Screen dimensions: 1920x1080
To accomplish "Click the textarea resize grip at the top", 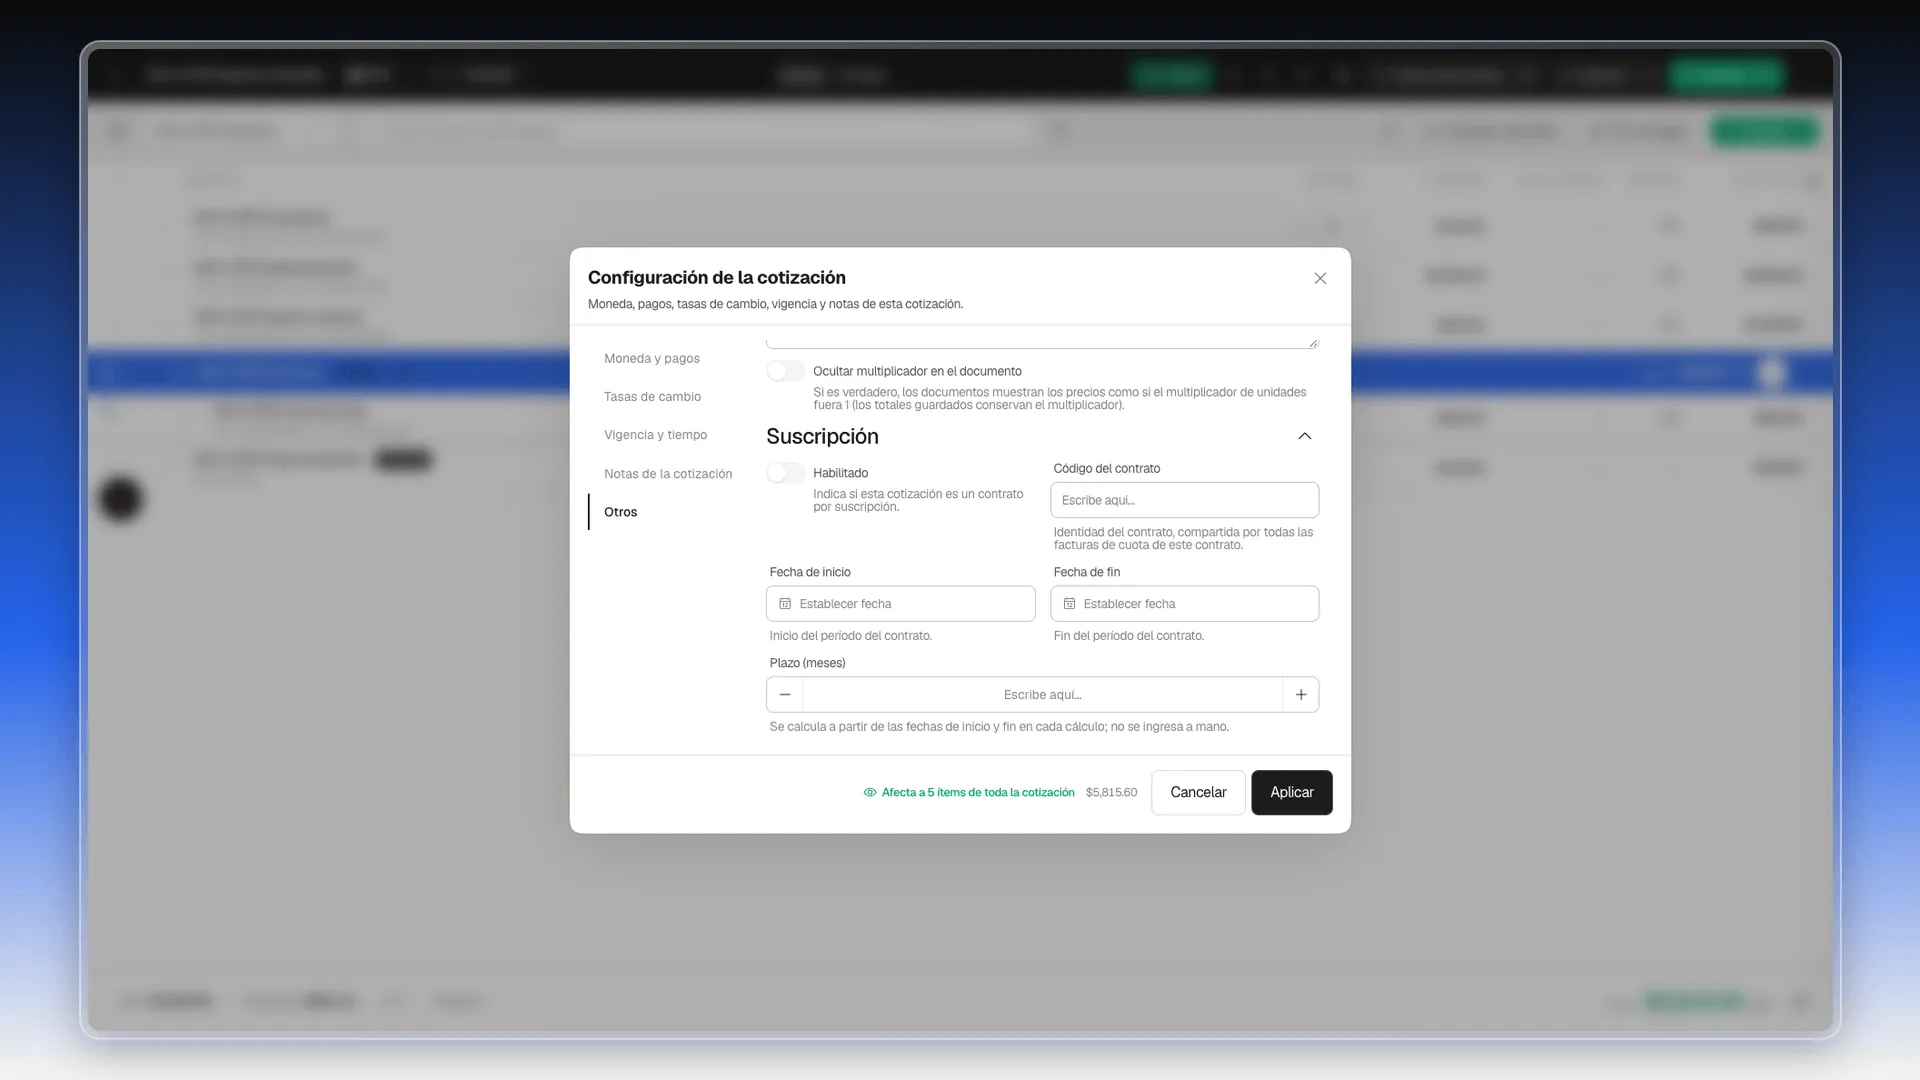I will (x=1313, y=343).
